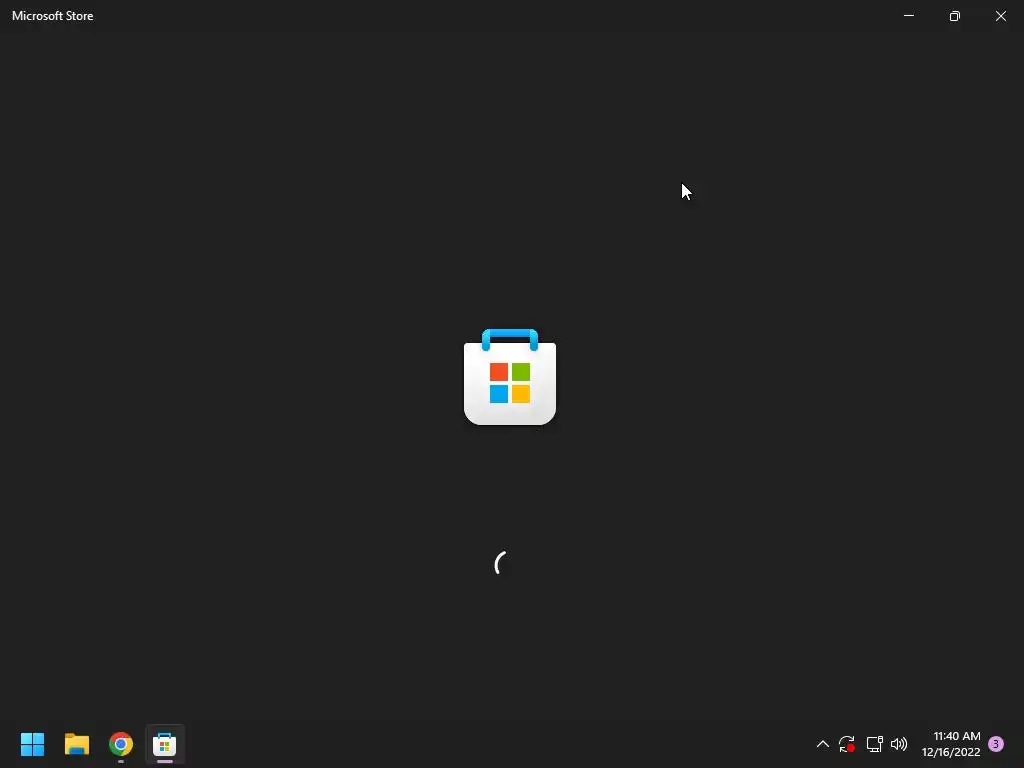Open the sync status tray icon
Viewport: 1024px width, 768px height.
coord(847,744)
